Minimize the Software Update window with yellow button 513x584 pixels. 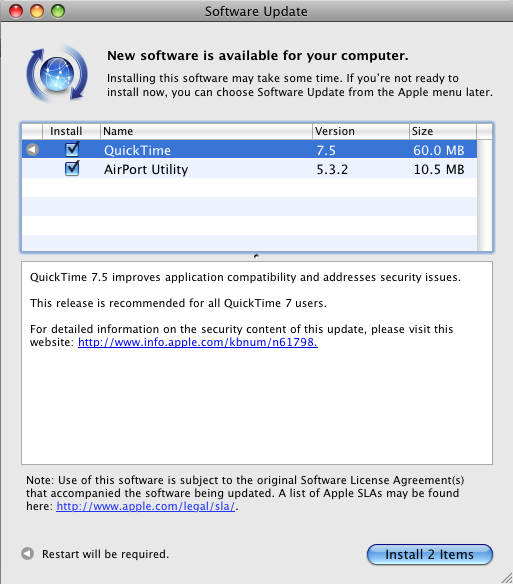point(37,11)
